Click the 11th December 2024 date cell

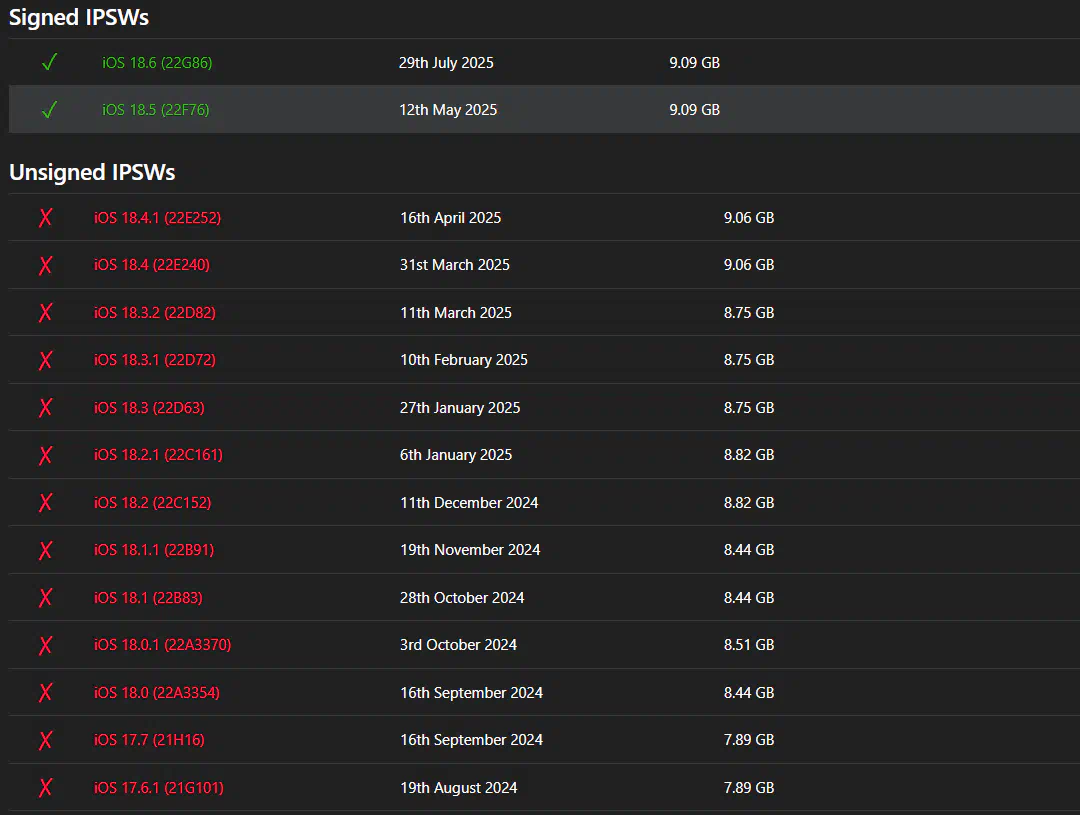click(x=469, y=503)
